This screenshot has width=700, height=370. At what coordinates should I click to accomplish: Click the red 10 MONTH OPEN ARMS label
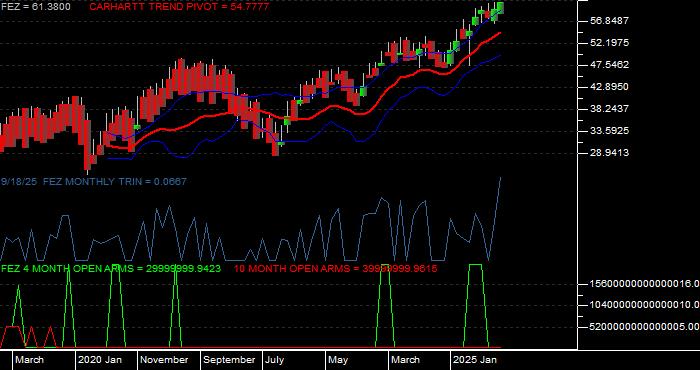tap(335, 269)
